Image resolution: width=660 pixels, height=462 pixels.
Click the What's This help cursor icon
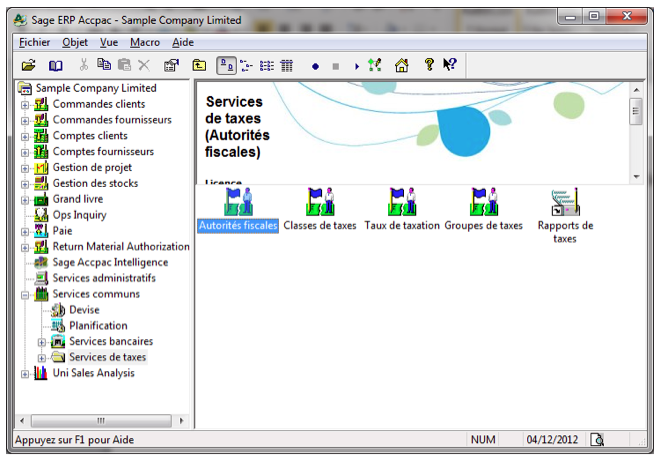click(450, 64)
